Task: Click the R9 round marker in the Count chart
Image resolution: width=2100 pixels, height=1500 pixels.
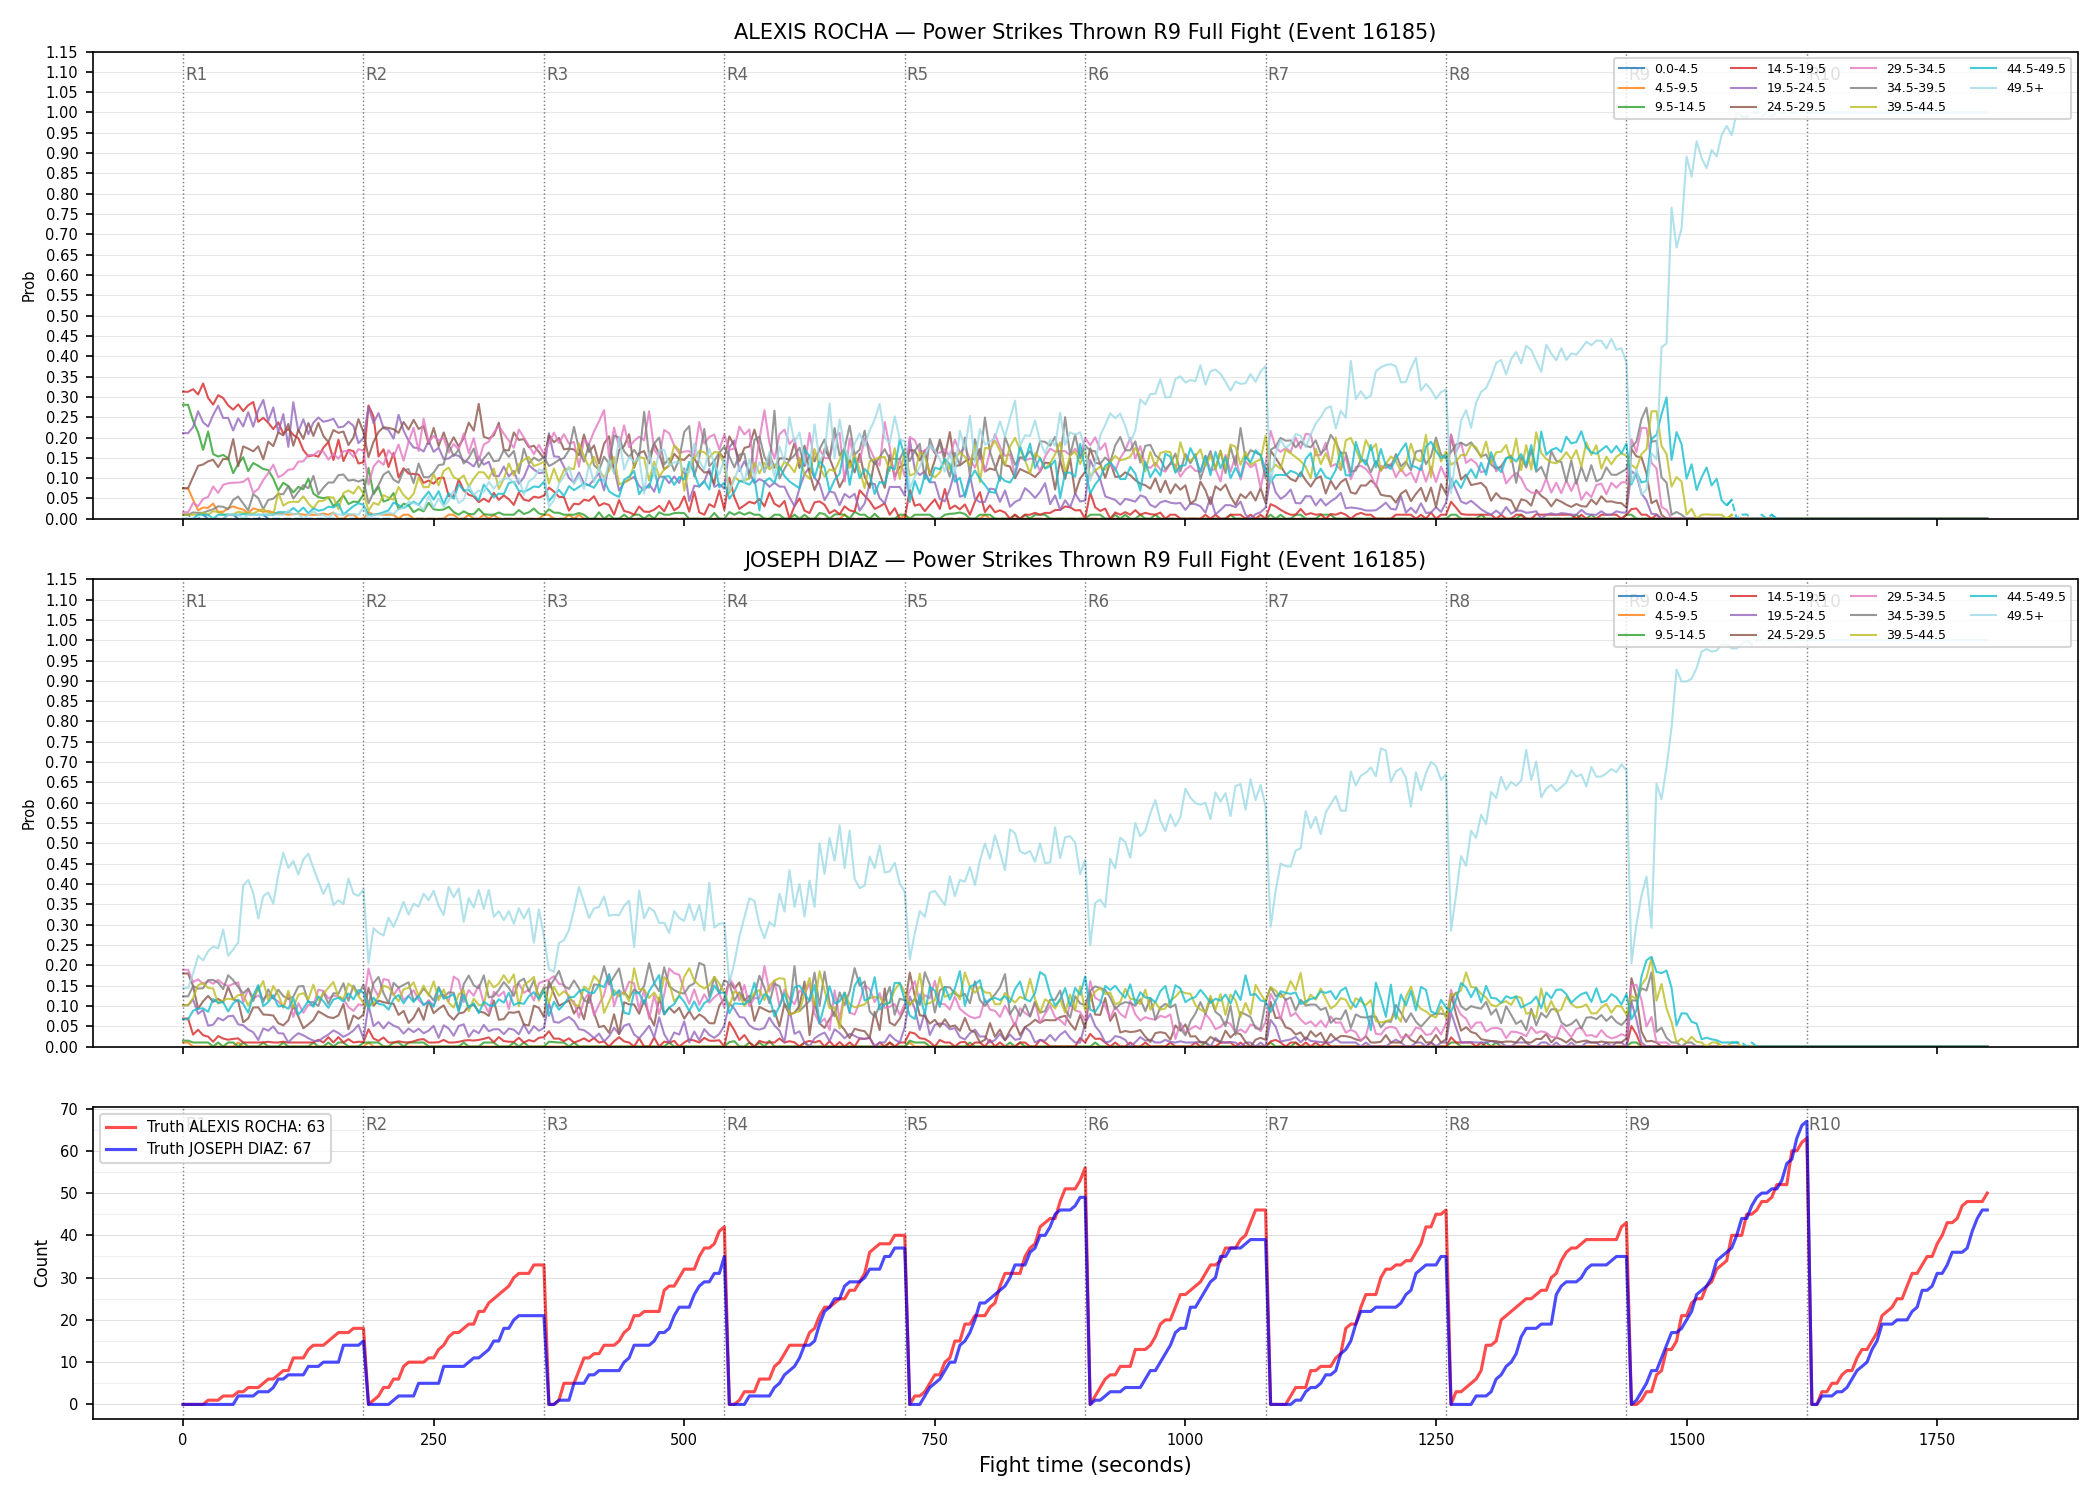Action: [x=1639, y=1124]
